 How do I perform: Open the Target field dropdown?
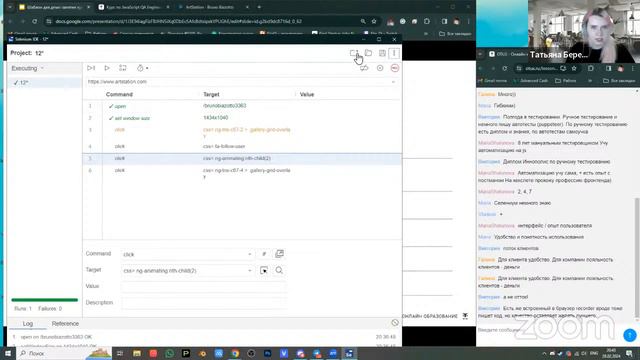[249, 270]
